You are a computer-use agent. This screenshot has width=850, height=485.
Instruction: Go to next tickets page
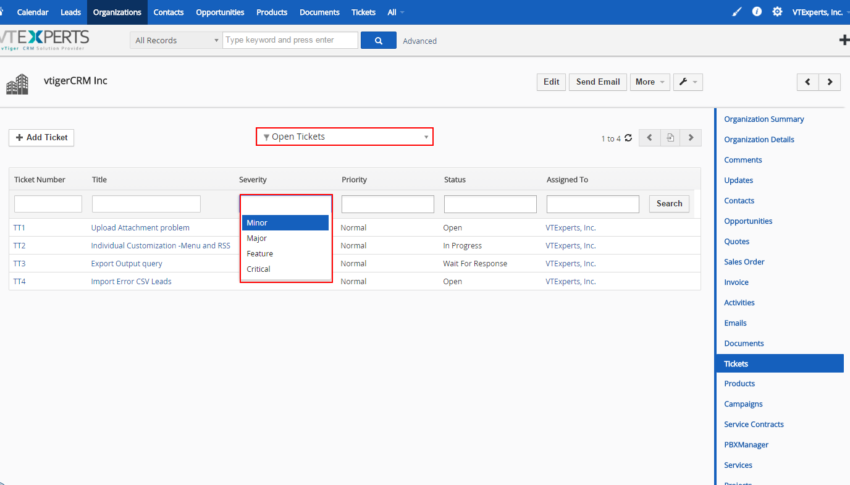click(x=691, y=138)
